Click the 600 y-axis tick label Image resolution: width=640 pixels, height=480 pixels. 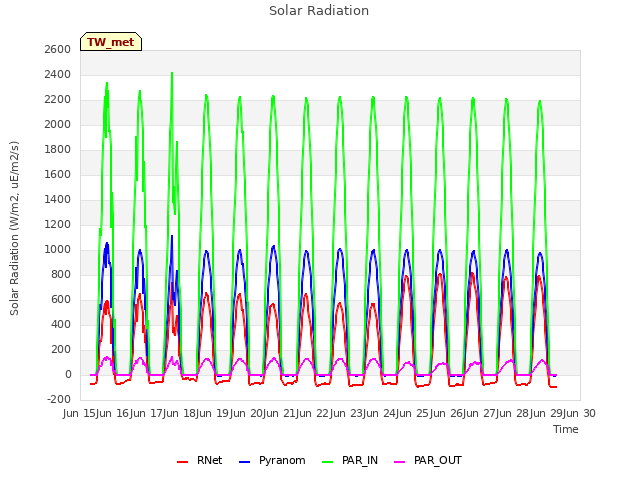61,299
